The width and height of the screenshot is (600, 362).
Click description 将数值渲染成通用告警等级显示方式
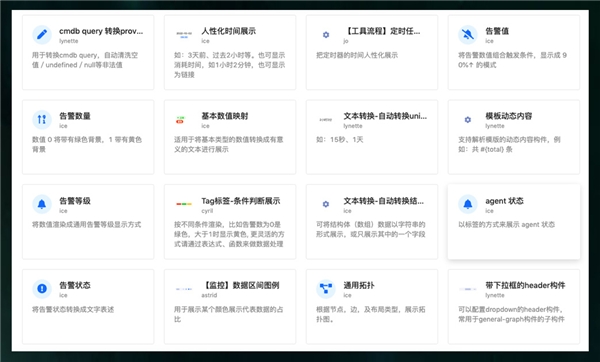[x=86, y=225]
